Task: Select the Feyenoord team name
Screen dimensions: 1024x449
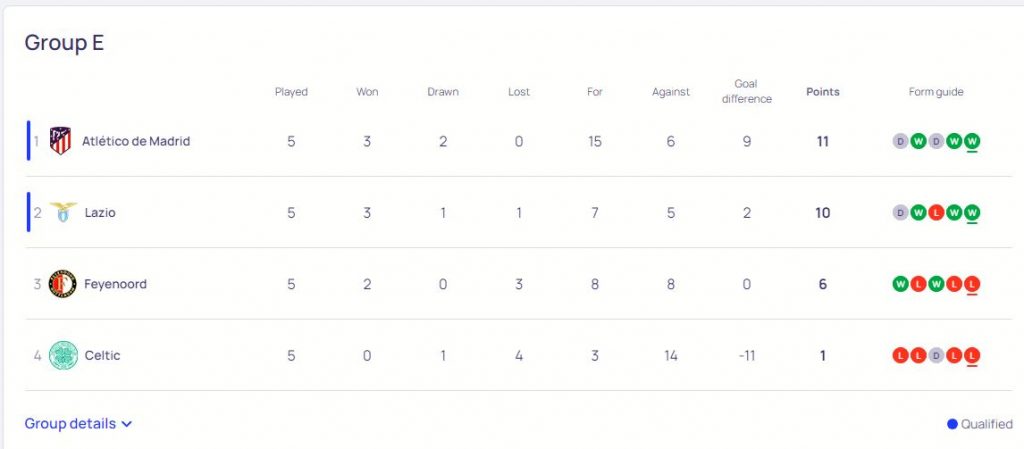Action: tap(115, 284)
